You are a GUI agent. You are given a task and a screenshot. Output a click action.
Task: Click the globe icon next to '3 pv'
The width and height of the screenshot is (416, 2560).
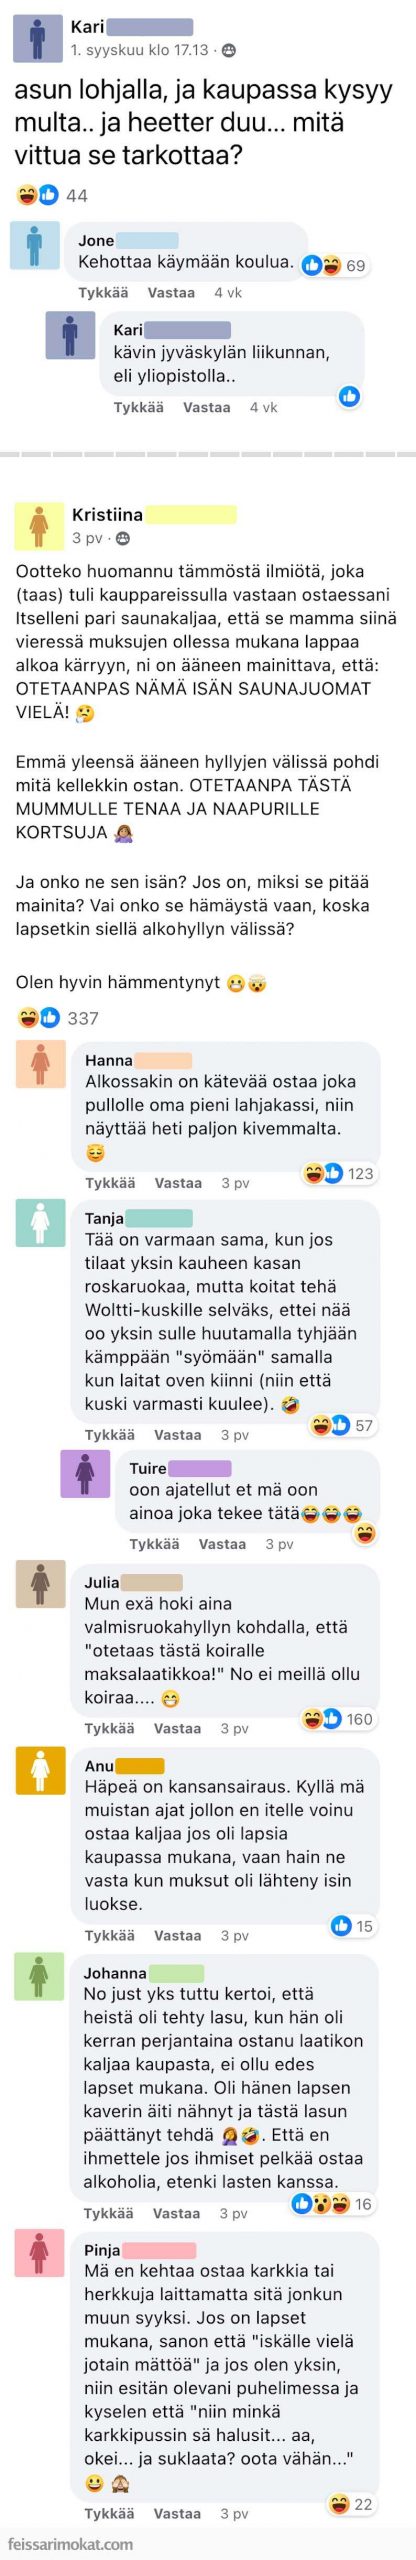[x=123, y=538]
